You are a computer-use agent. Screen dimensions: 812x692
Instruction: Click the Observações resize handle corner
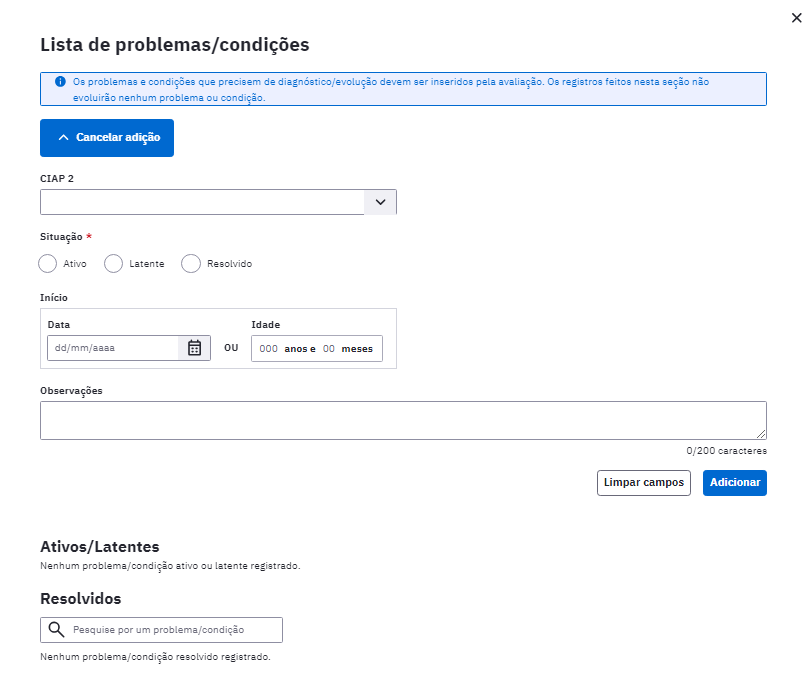tap(761, 434)
